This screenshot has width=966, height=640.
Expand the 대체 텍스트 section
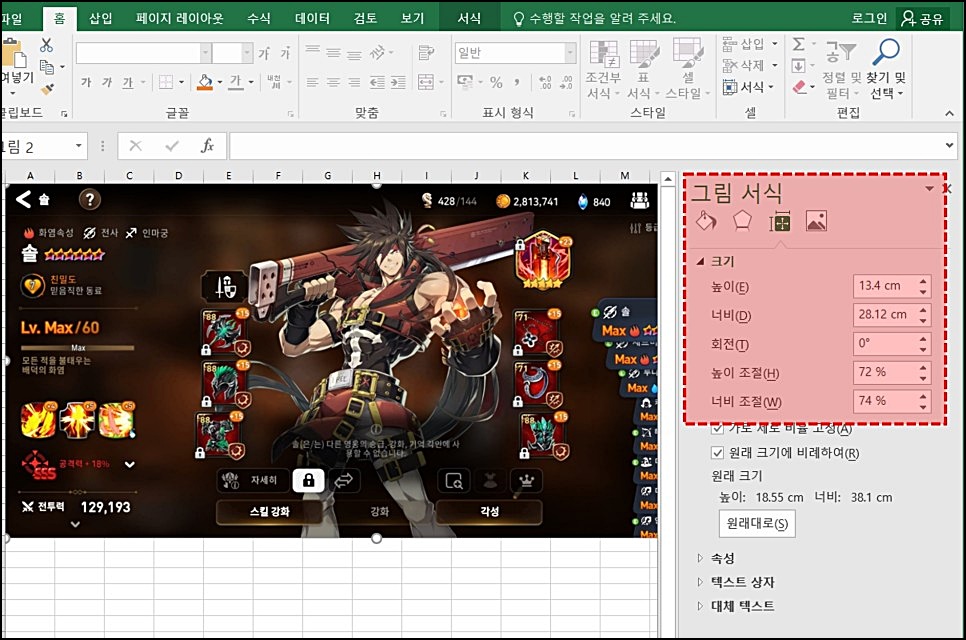[x=700, y=606]
